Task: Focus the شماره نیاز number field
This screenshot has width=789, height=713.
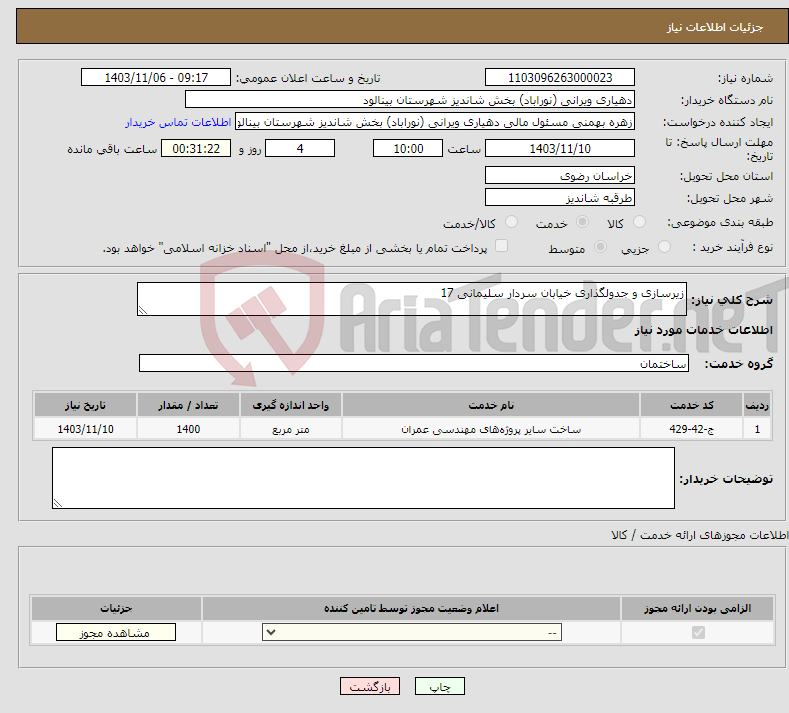Action: click(x=560, y=77)
